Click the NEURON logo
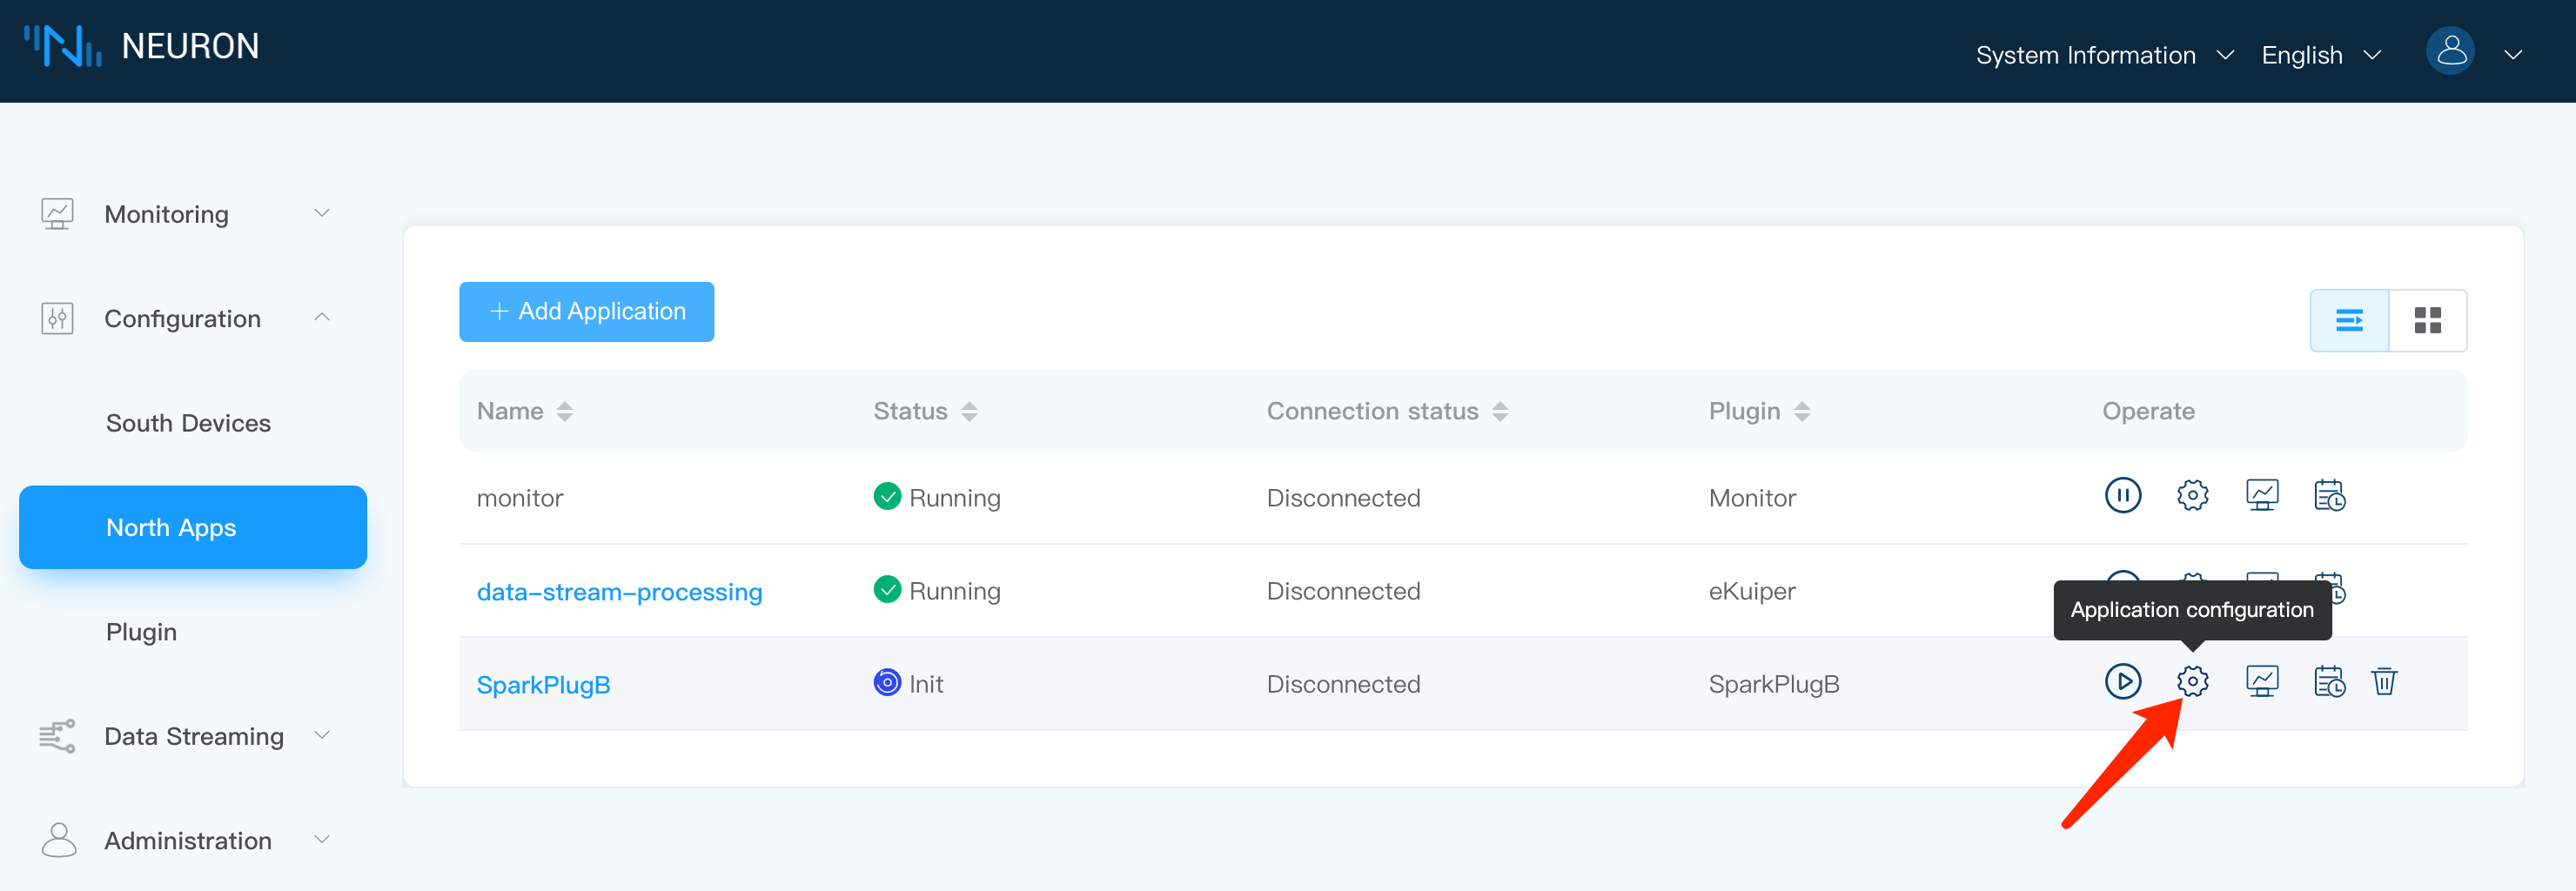Viewport: 2576px width, 891px height. click(x=143, y=46)
